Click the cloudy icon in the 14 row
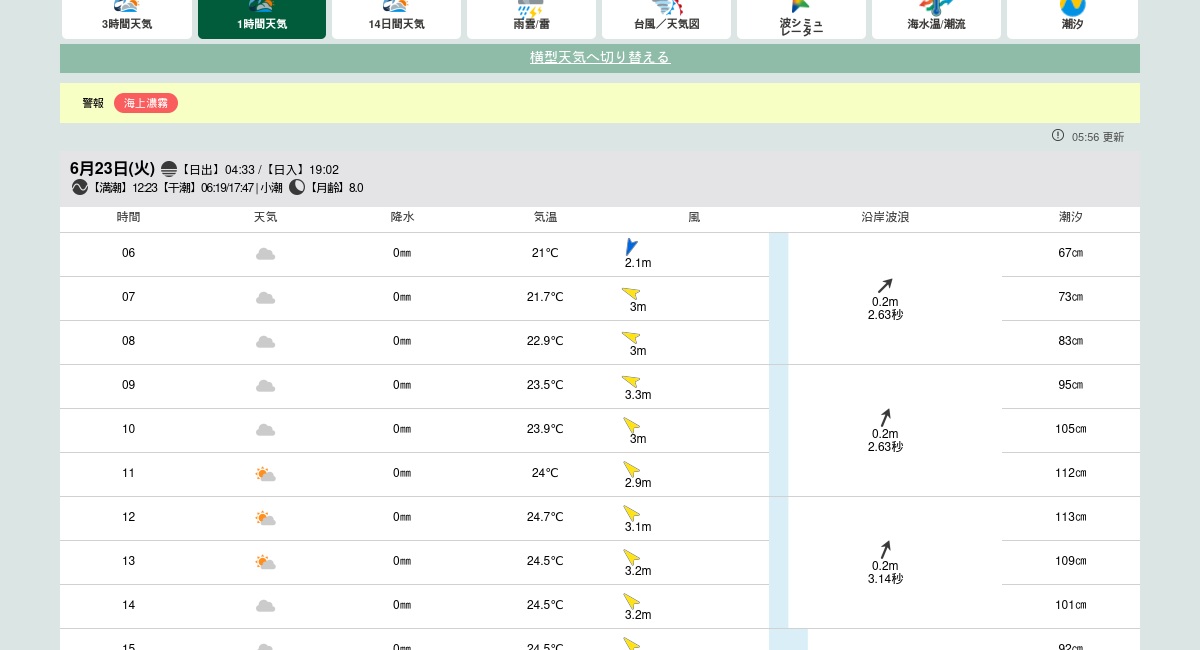 point(265,606)
